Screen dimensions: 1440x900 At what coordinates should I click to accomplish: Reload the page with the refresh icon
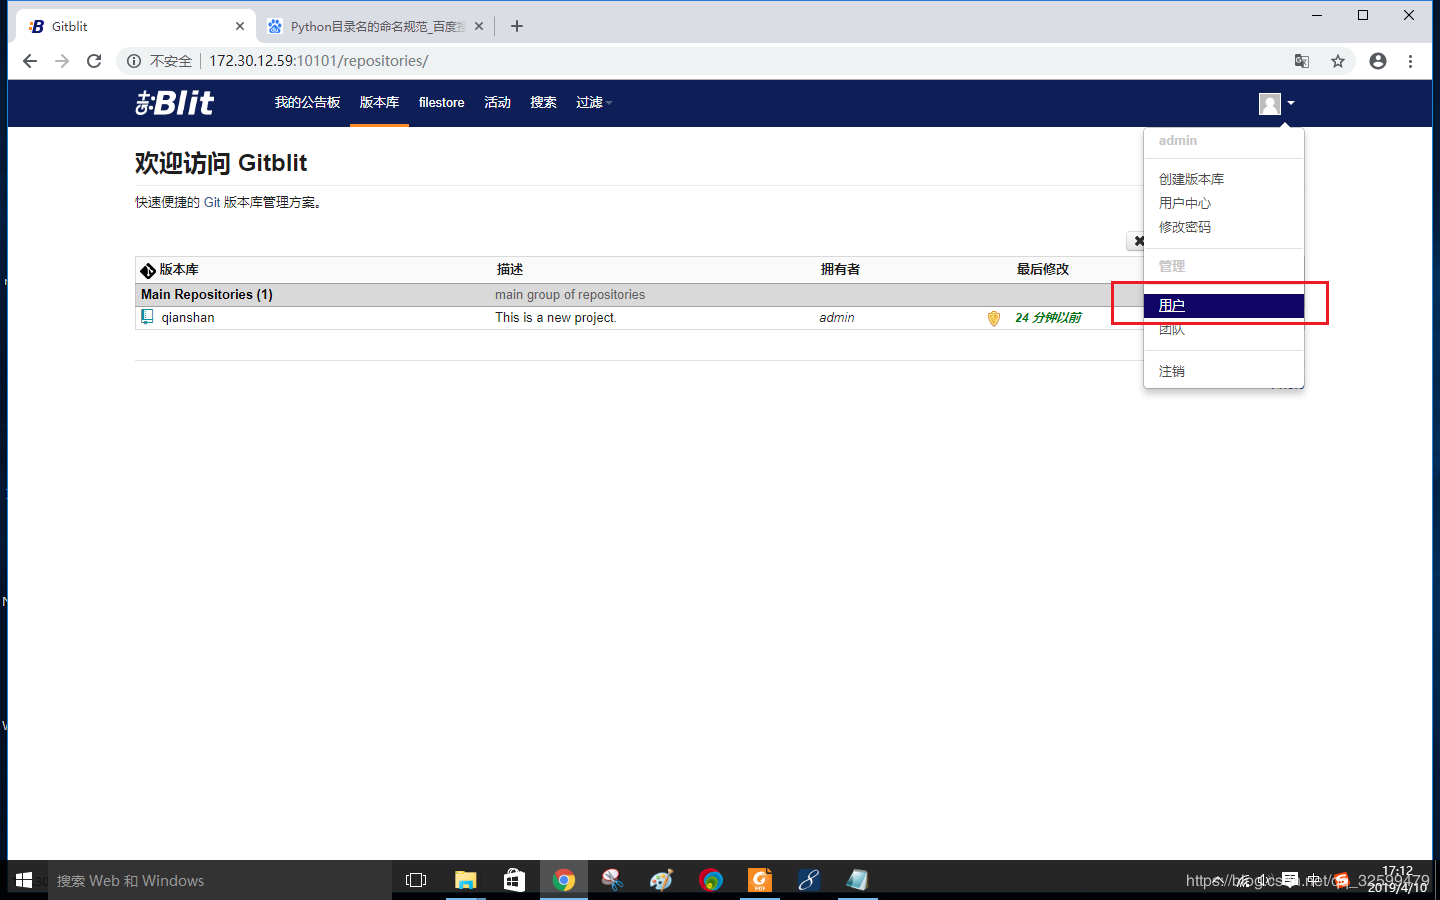[x=94, y=61]
